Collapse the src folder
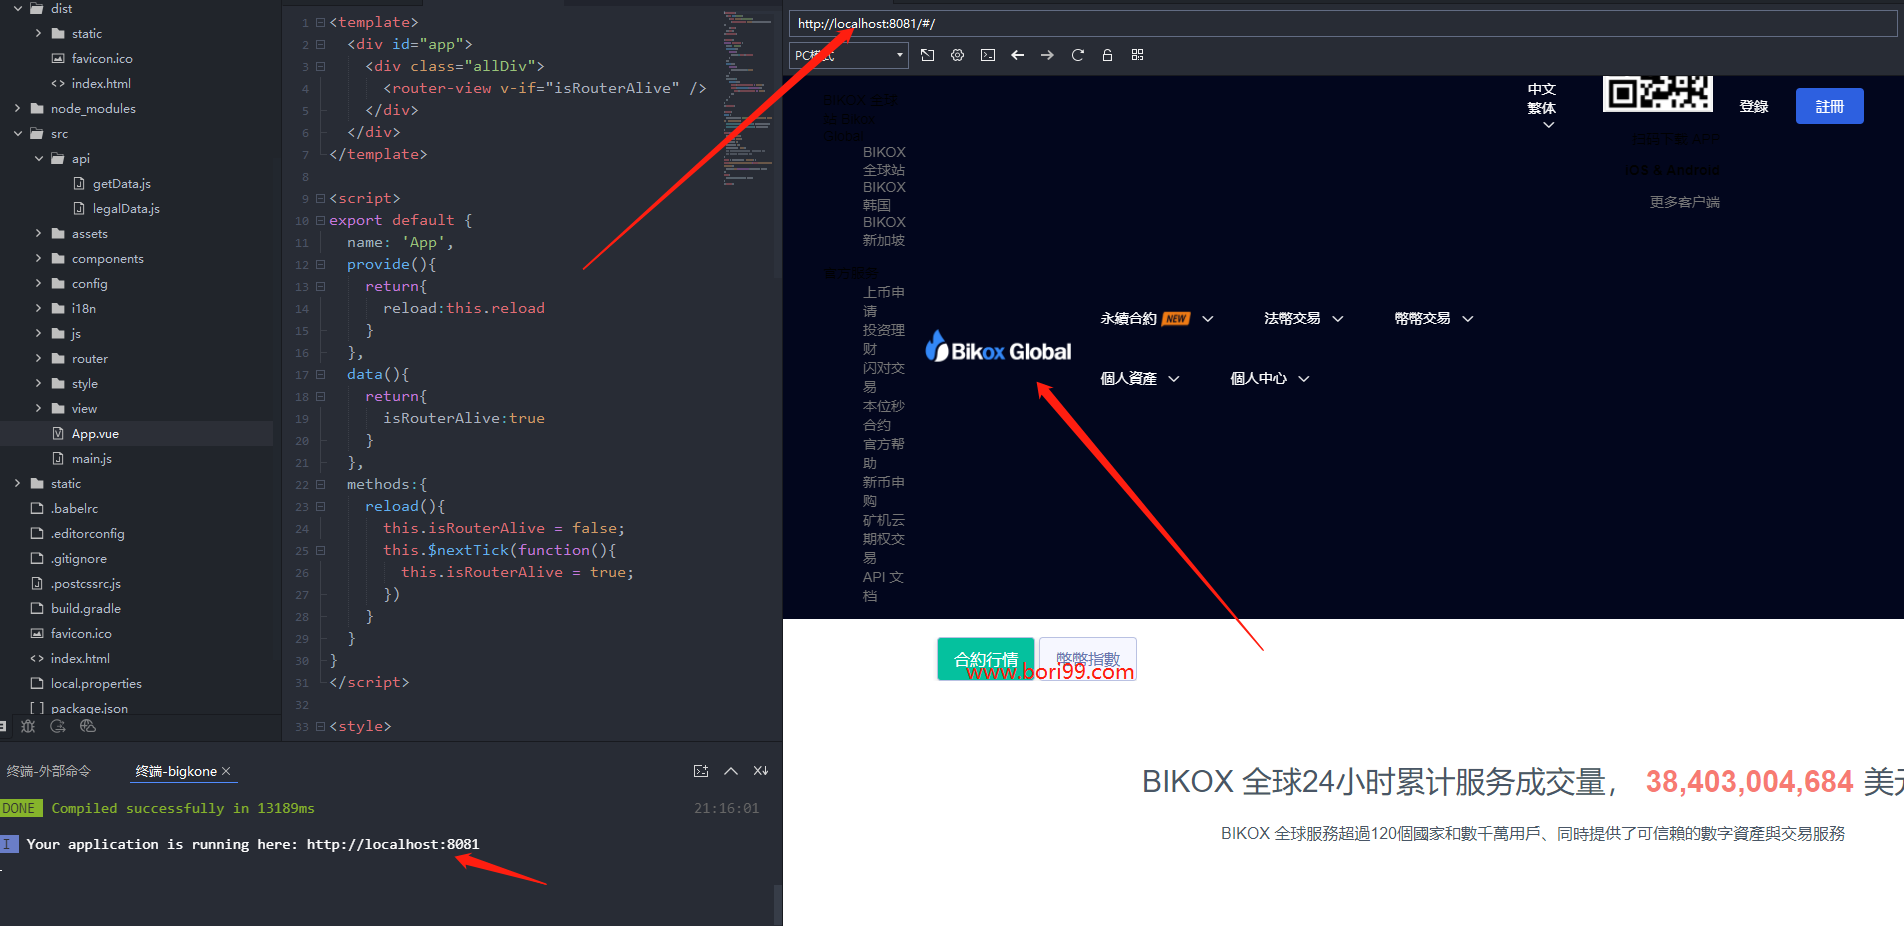This screenshot has width=1904, height=926. 17,134
